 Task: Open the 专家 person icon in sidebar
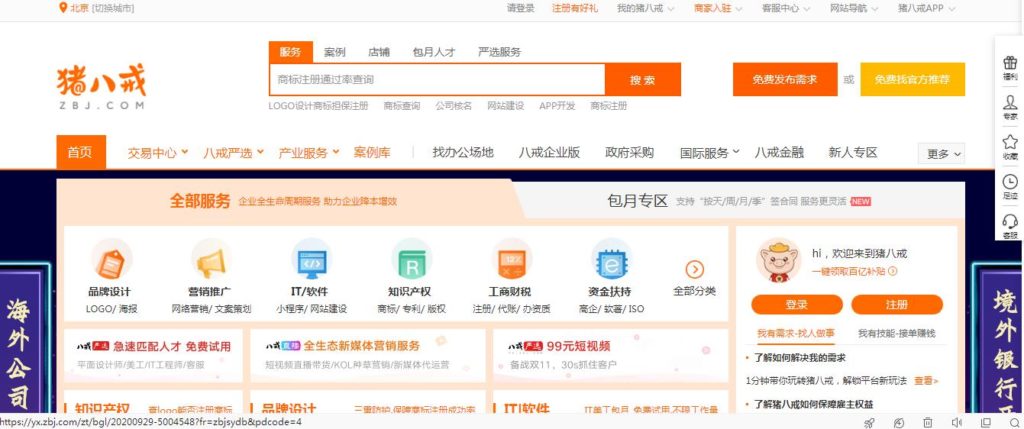pyautogui.click(x=1010, y=103)
